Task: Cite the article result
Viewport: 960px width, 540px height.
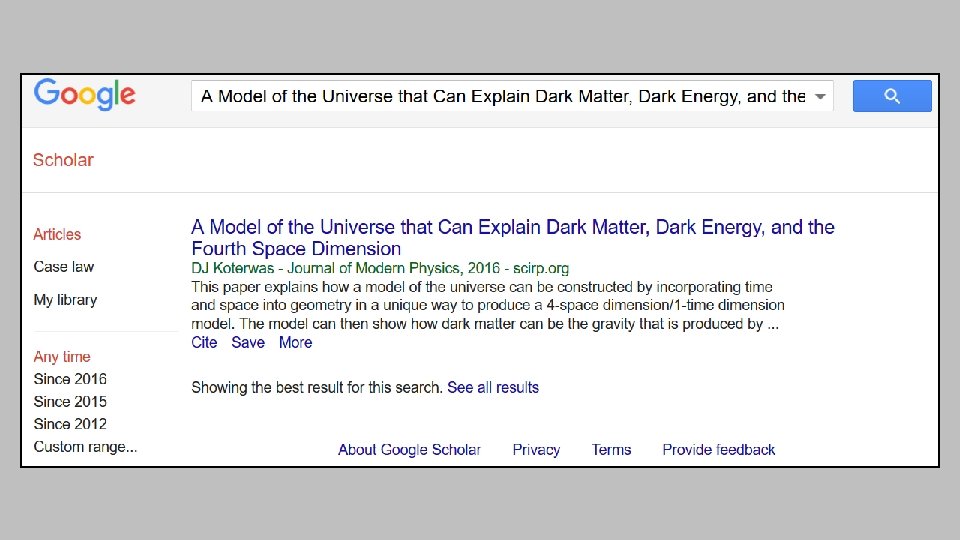Action: click(204, 342)
